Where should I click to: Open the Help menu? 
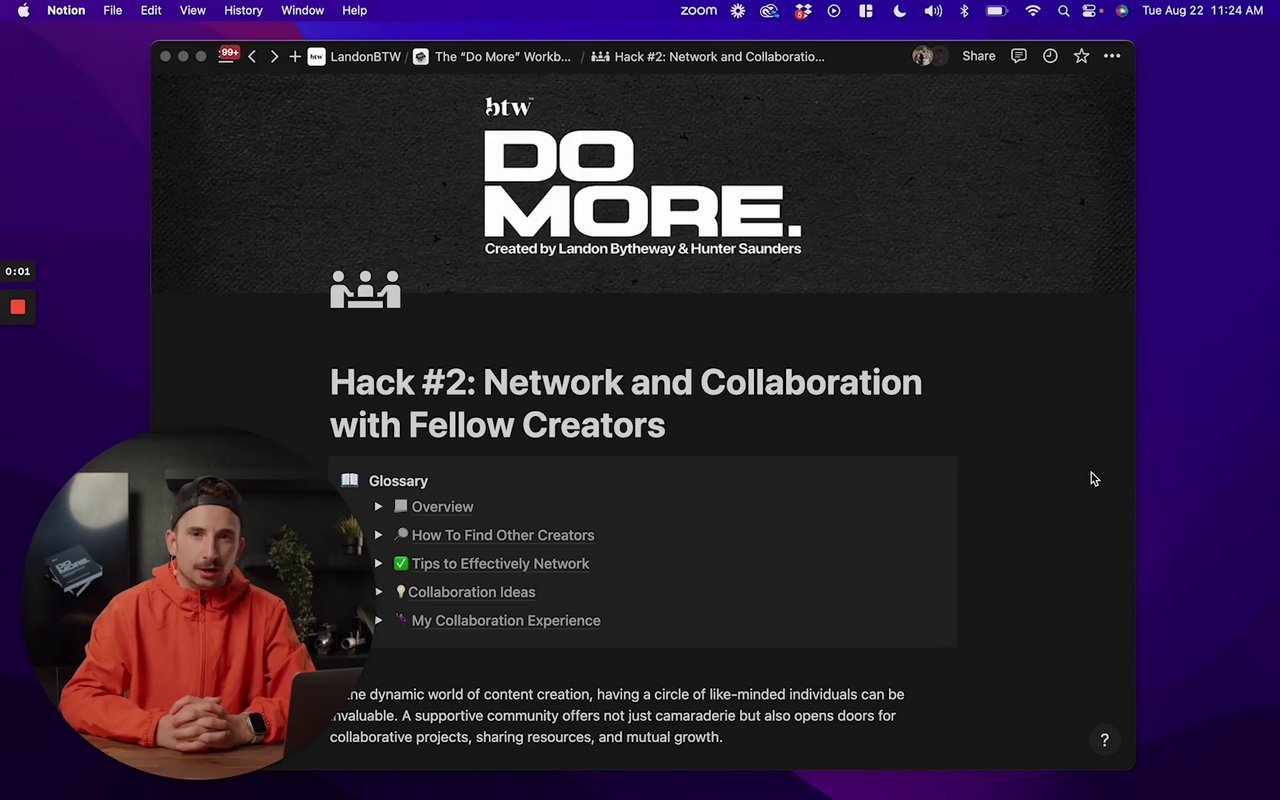point(355,10)
